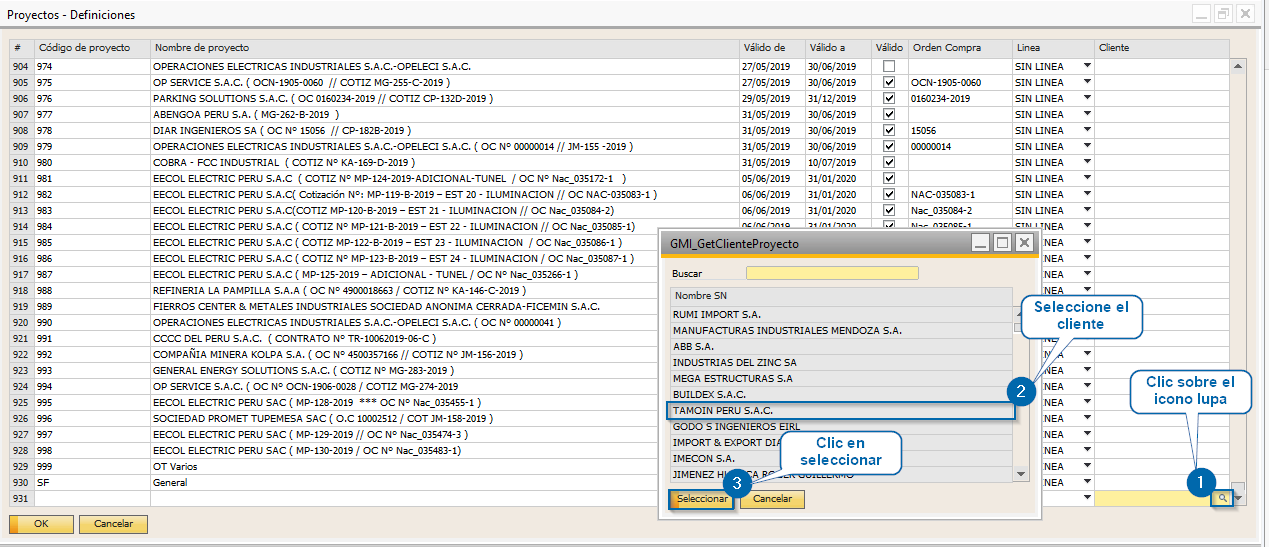Click the Nombre SN column header
1269x547 pixels.
tap(841, 296)
